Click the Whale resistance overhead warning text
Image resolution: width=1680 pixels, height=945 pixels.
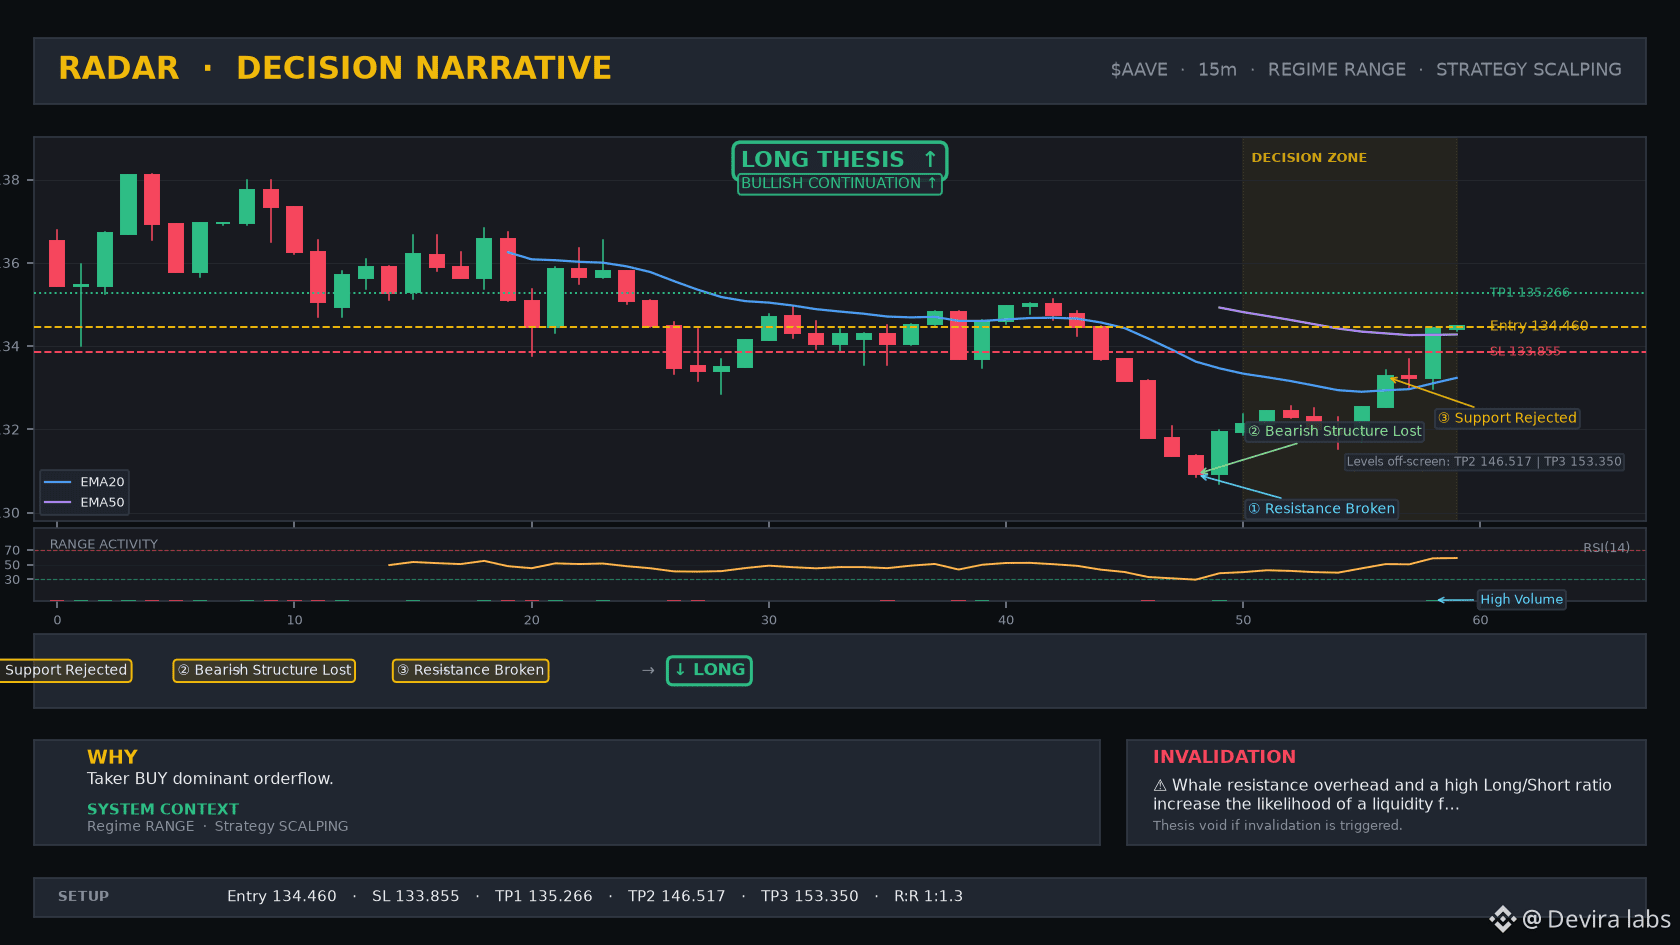pos(1382,795)
